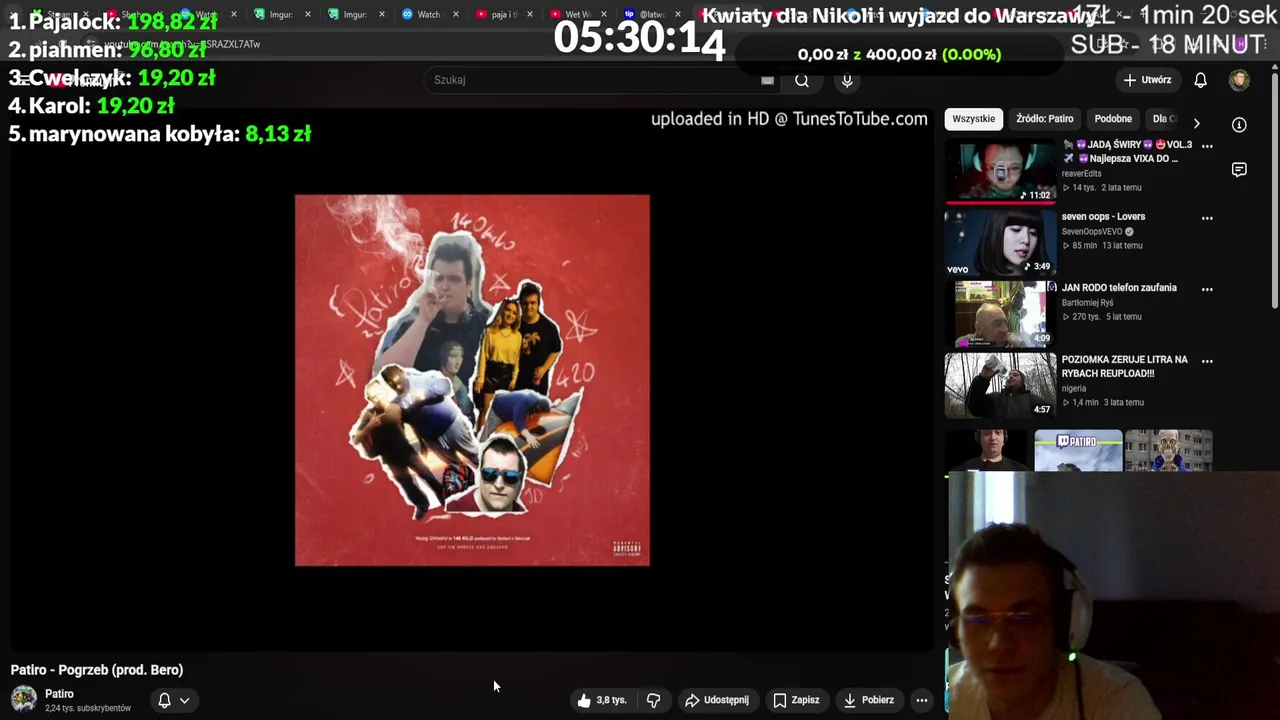Image resolution: width=1280 pixels, height=720 pixels.
Task: Open the comments panel icon on right edge
Action: [x=1239, y=169]
